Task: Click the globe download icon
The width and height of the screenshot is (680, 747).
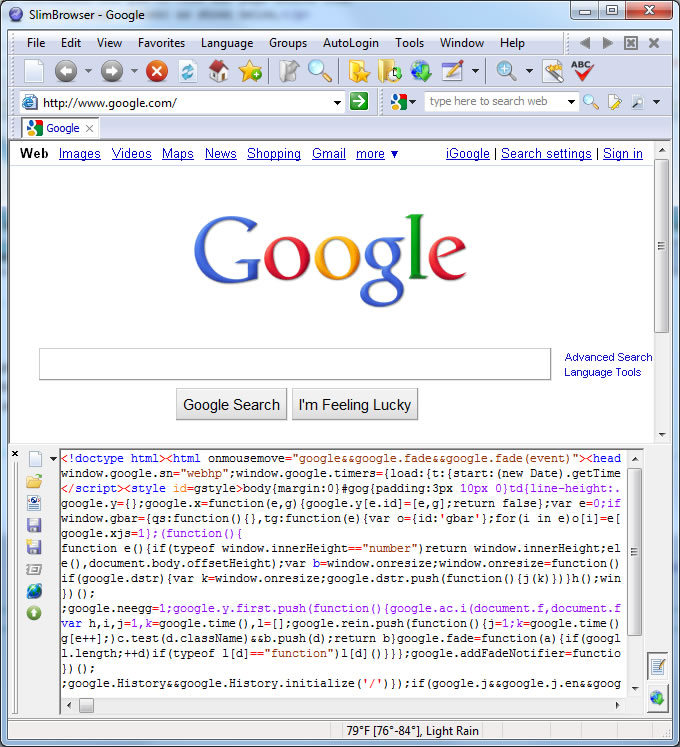Action: coord(421,71)
